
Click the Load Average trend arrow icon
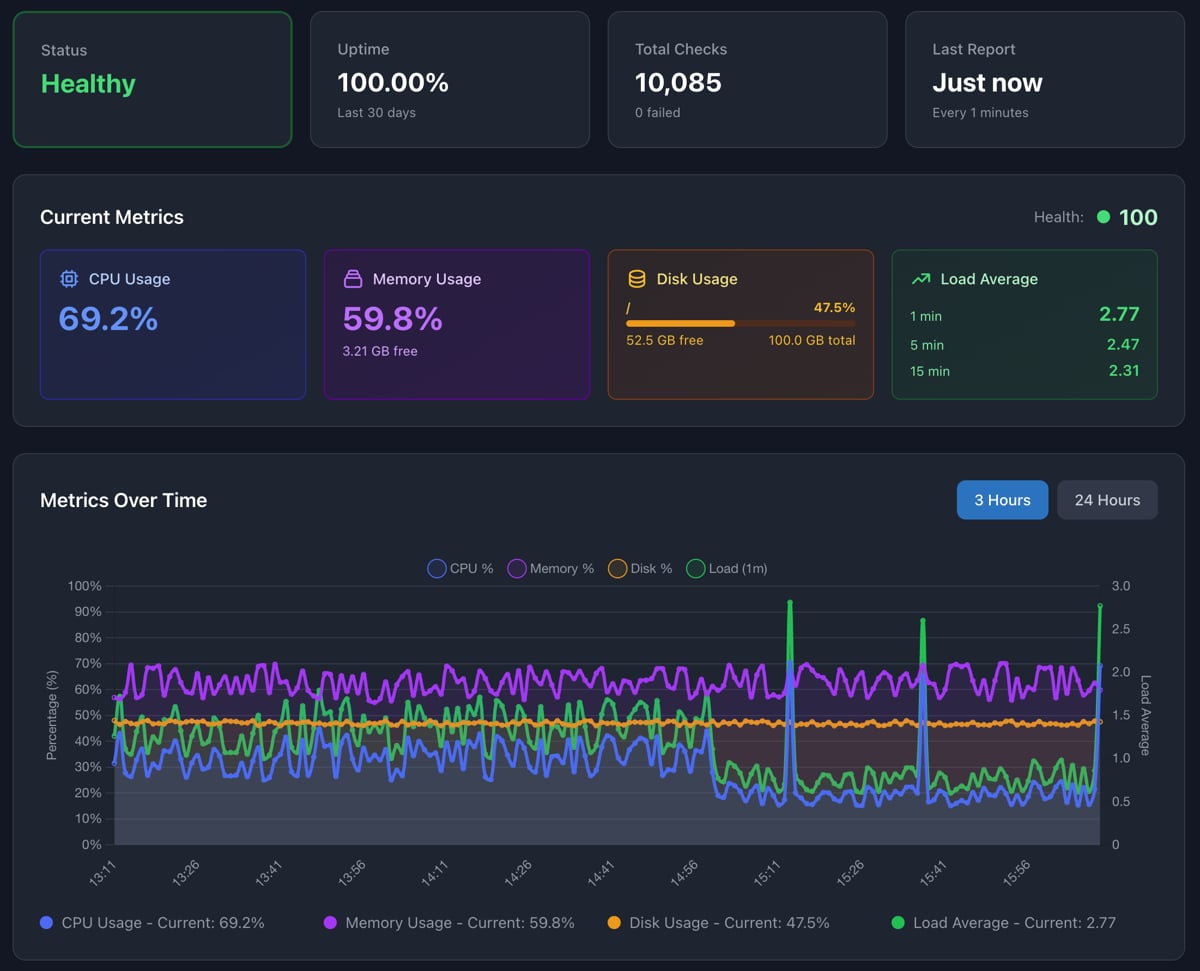coord(920,279)
